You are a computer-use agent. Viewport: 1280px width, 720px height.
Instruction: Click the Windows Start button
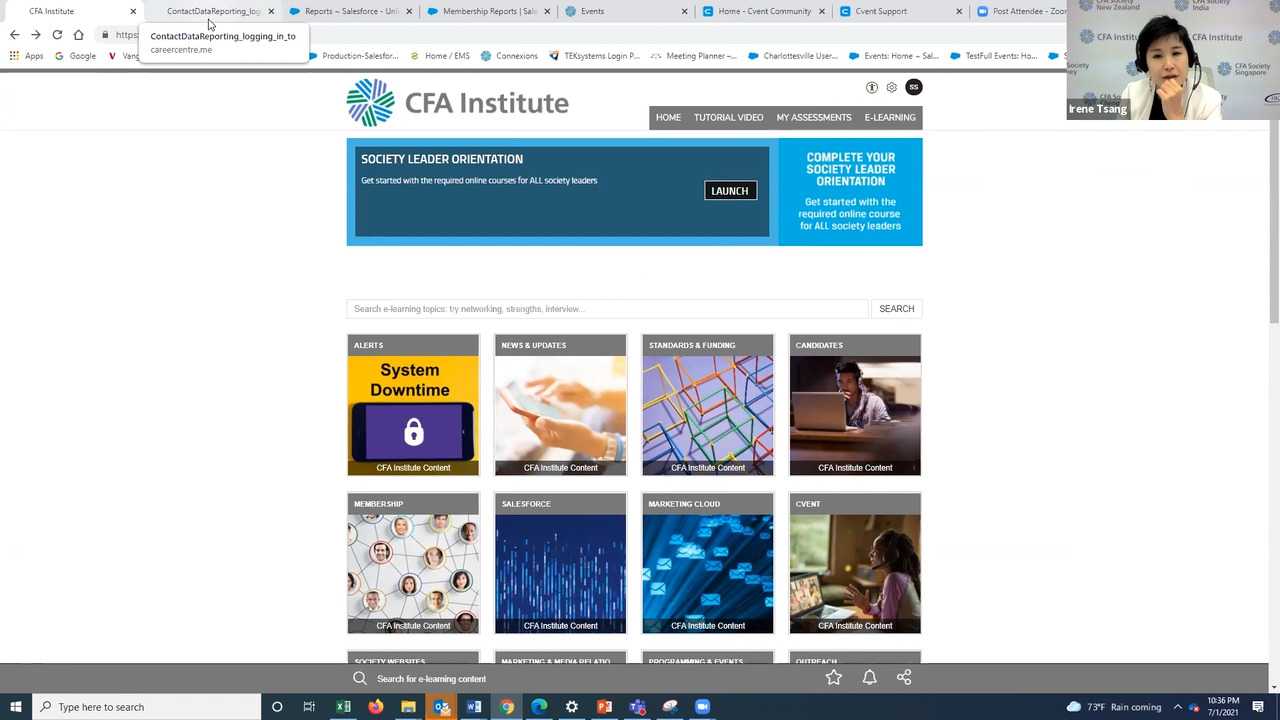(15, 707)
